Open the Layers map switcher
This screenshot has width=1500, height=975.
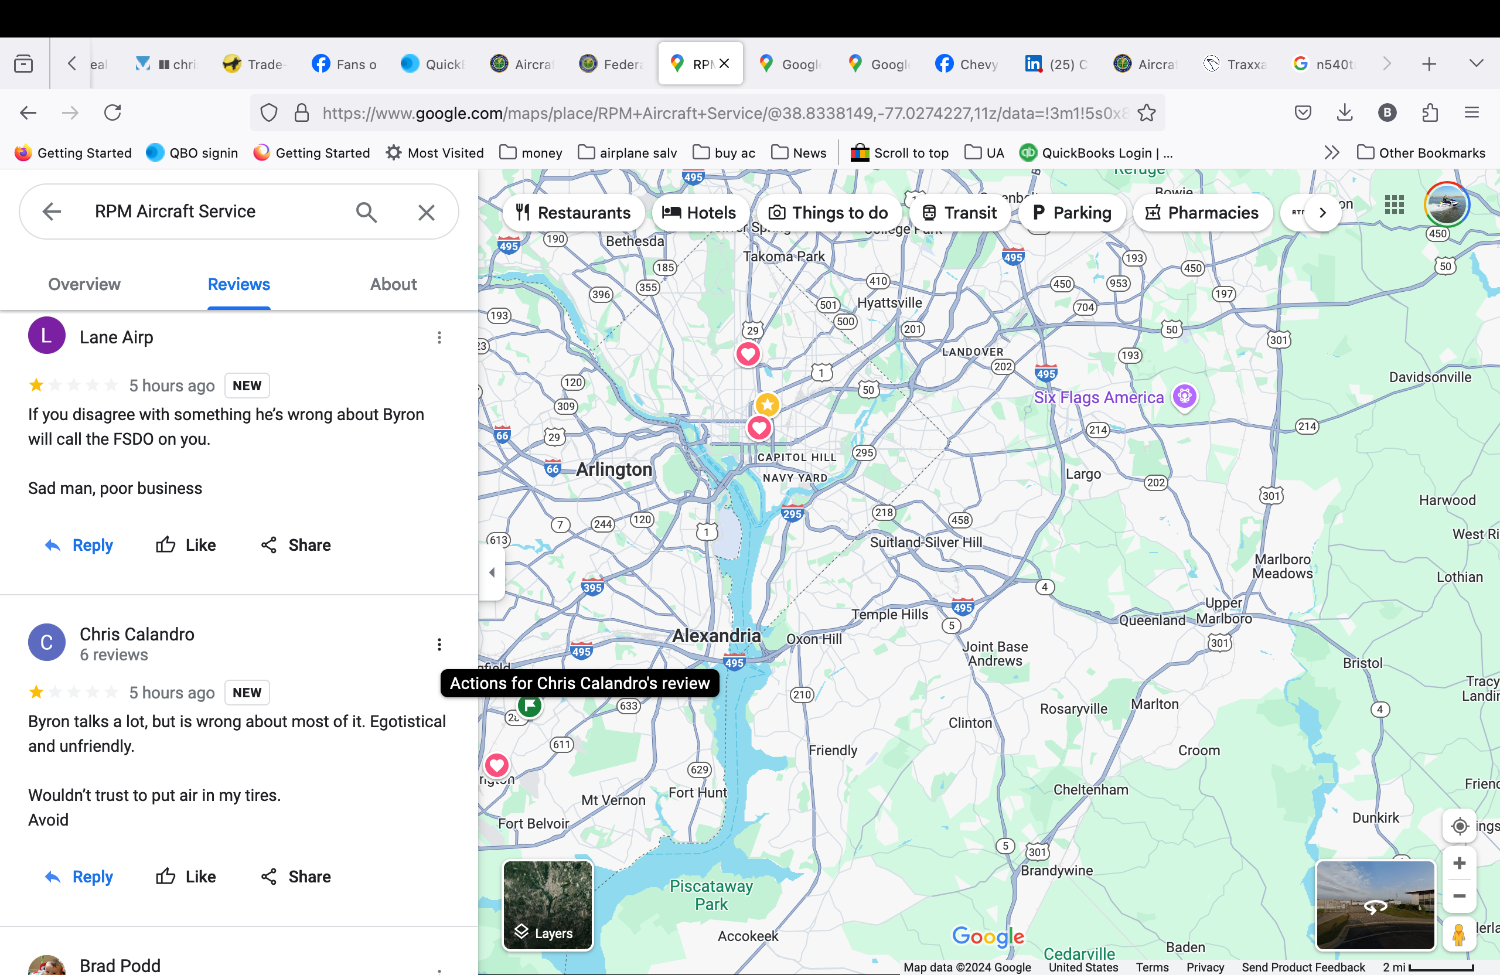548,905
